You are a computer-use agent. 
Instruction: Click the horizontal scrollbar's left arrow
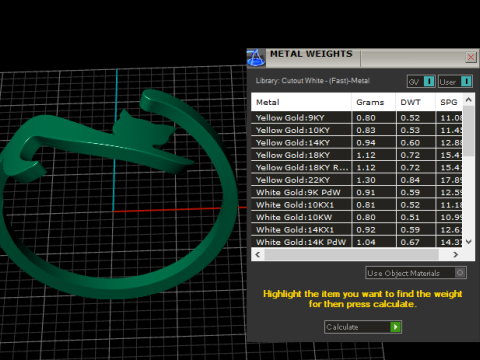point(257,255)
